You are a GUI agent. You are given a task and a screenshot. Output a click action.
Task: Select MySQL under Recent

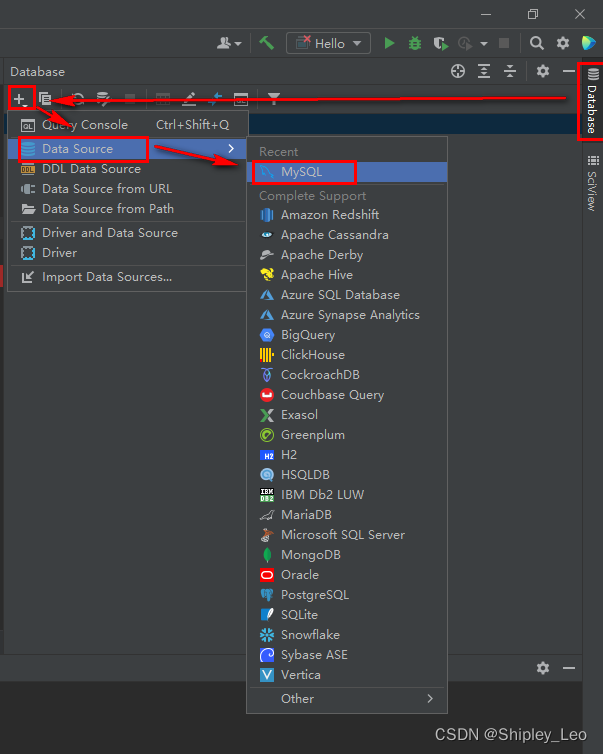point(347,172)
